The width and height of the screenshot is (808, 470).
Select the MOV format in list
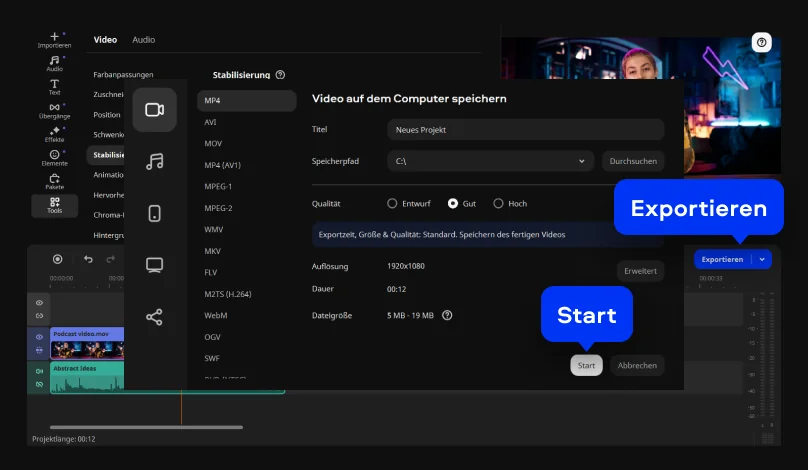pyautogui.click(x=214, y=143)
